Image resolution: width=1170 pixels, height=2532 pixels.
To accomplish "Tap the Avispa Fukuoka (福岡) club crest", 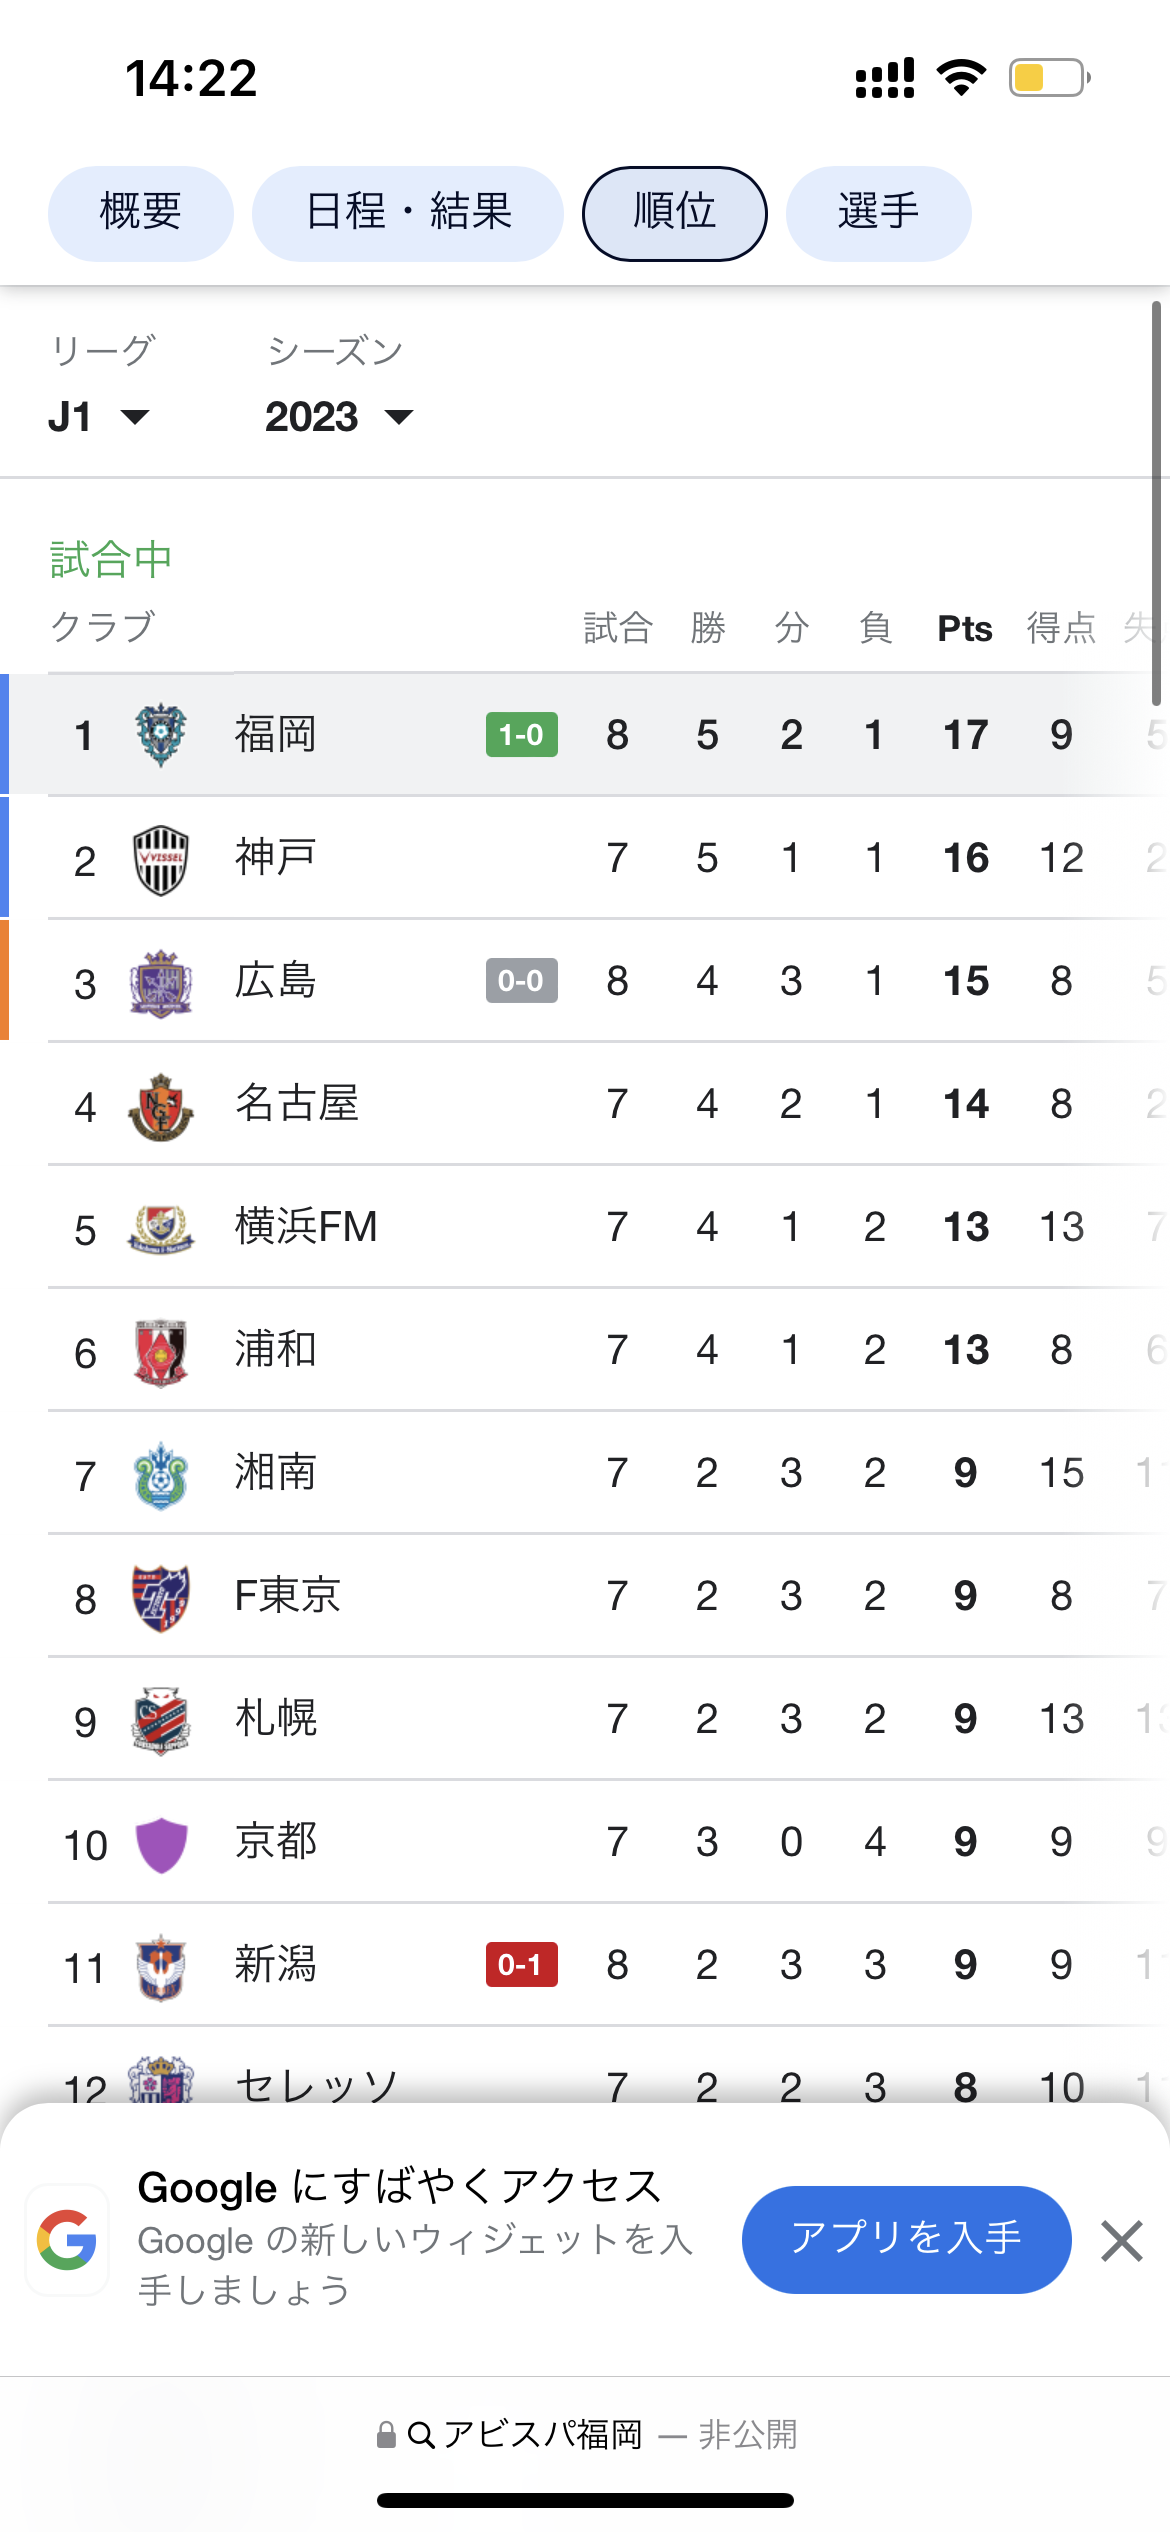I will tap(161, 735).
